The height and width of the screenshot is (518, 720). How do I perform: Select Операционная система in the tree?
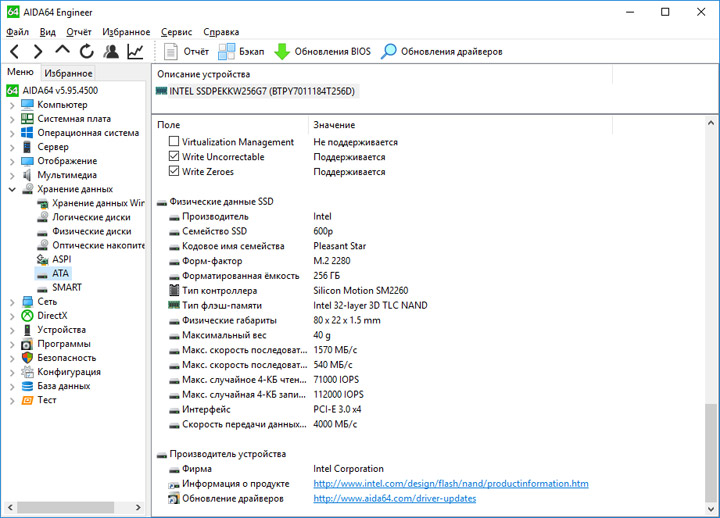88,133
